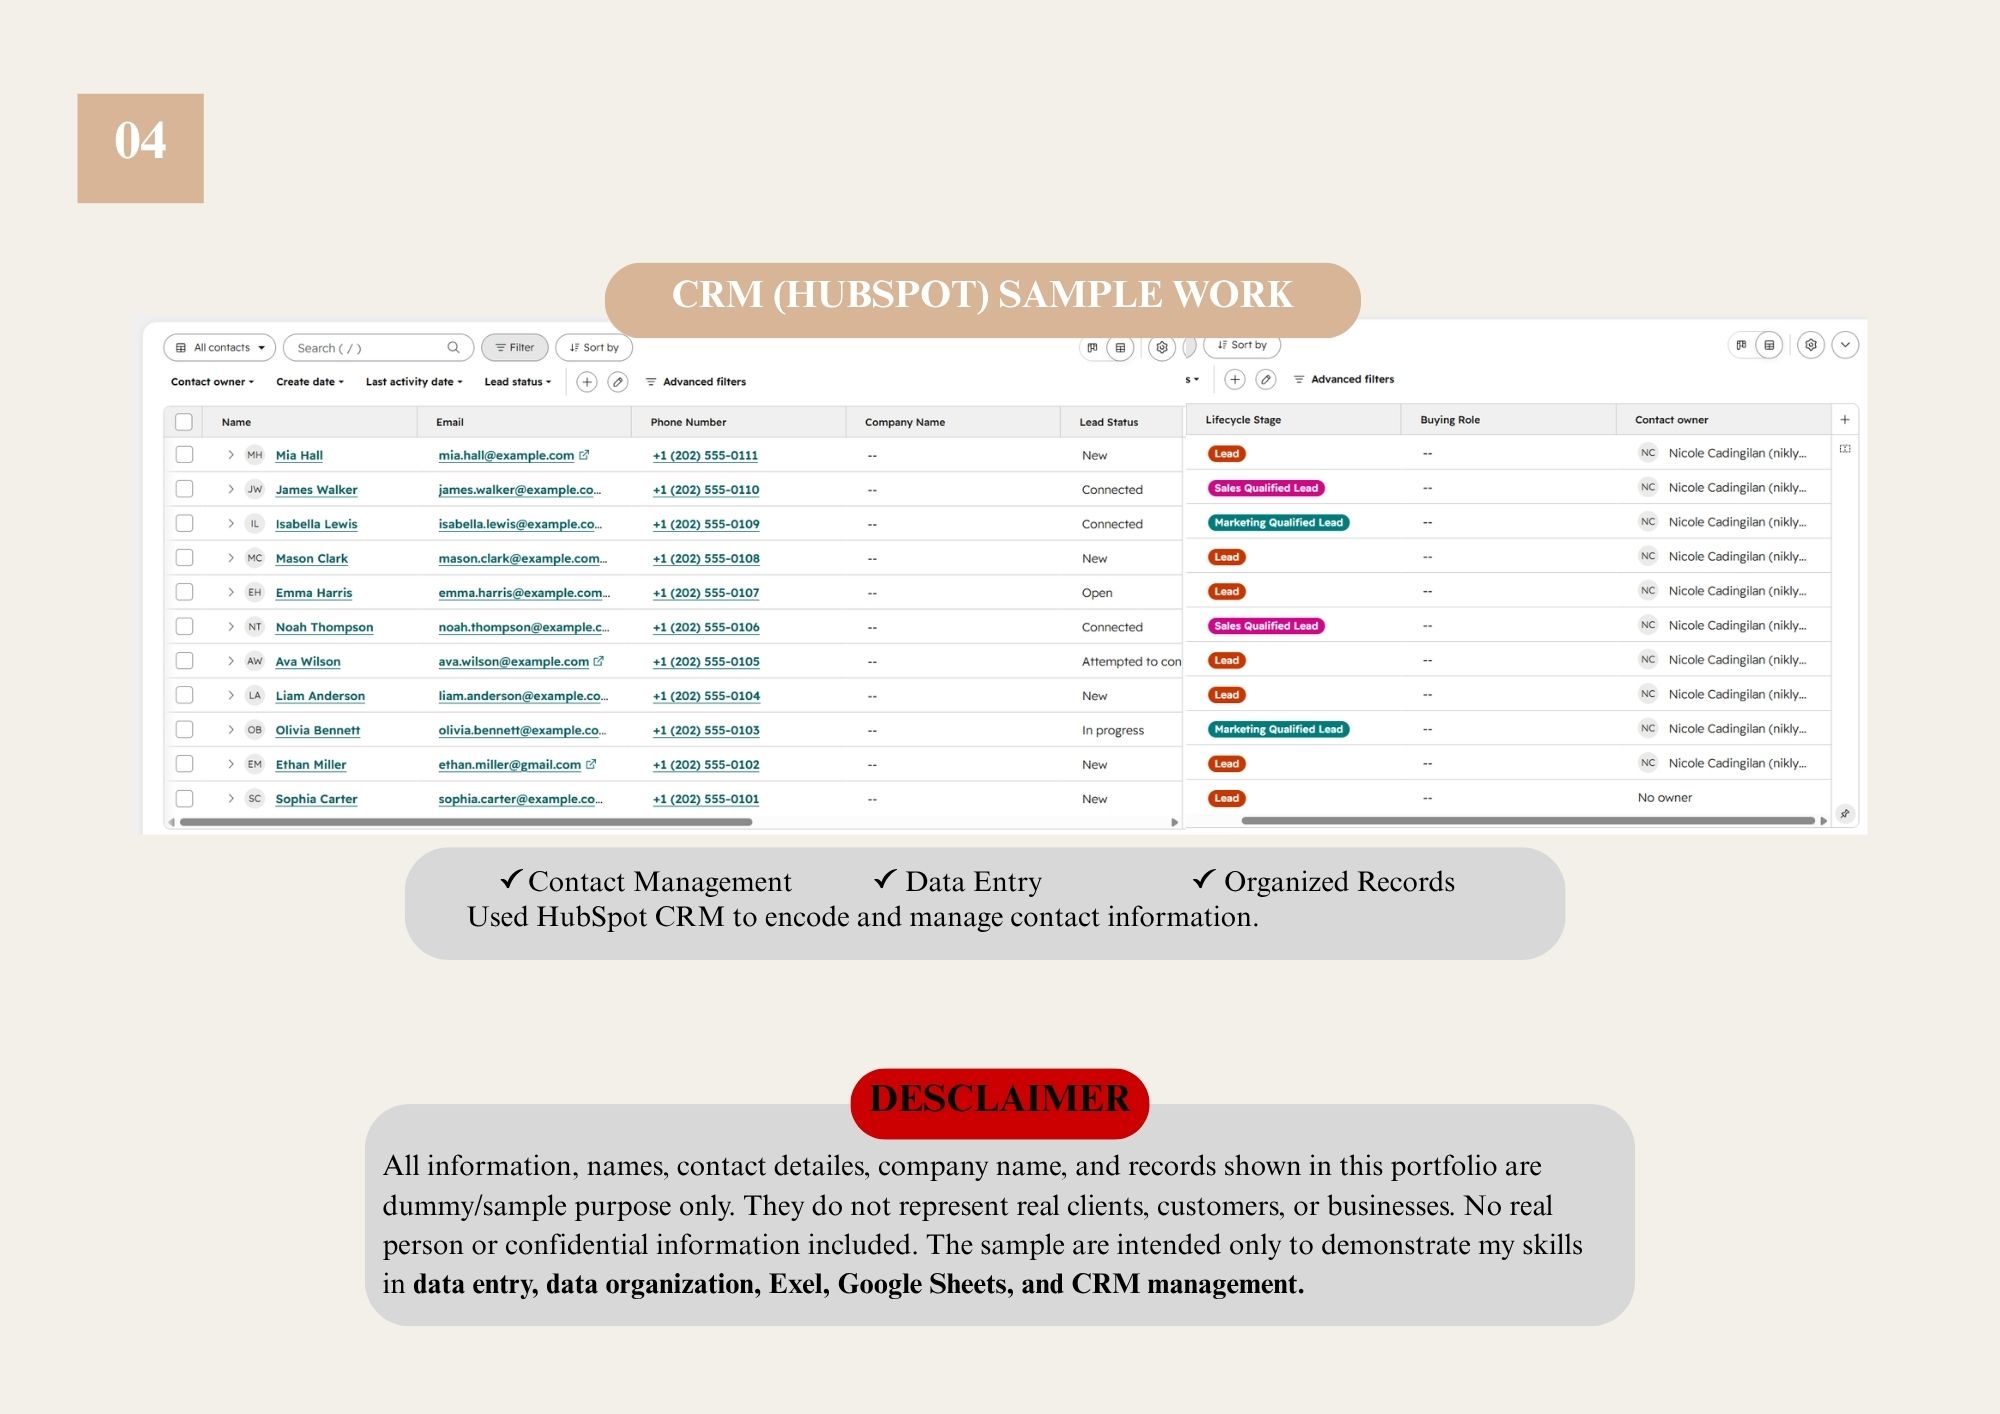Click the pin icon below the contact owner column
The width and height of the screenshot is (2000, 1414).
[x=1845, y=814]
